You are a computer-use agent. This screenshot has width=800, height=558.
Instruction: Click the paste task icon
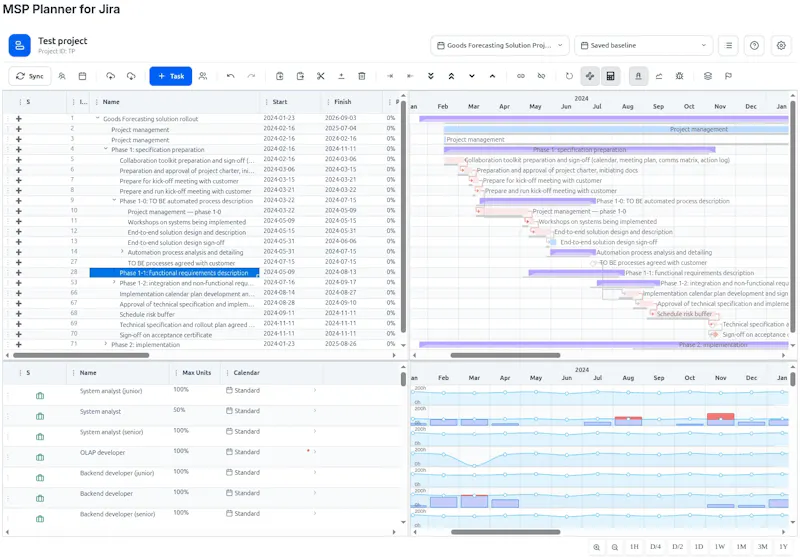[x=300, y=76]
